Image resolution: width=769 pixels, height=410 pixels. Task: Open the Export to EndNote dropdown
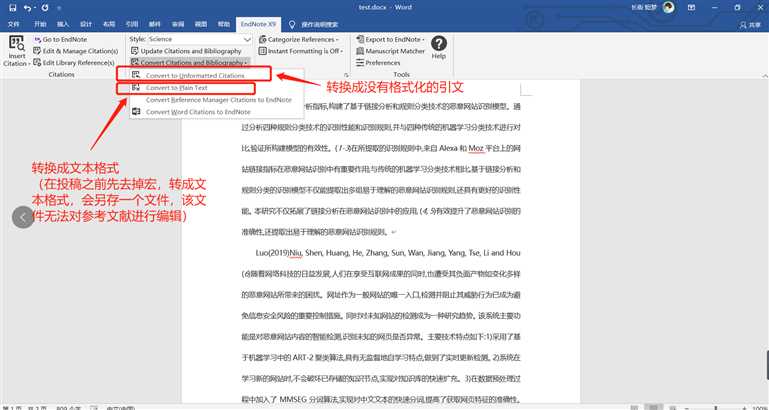(x=390, y=39)
